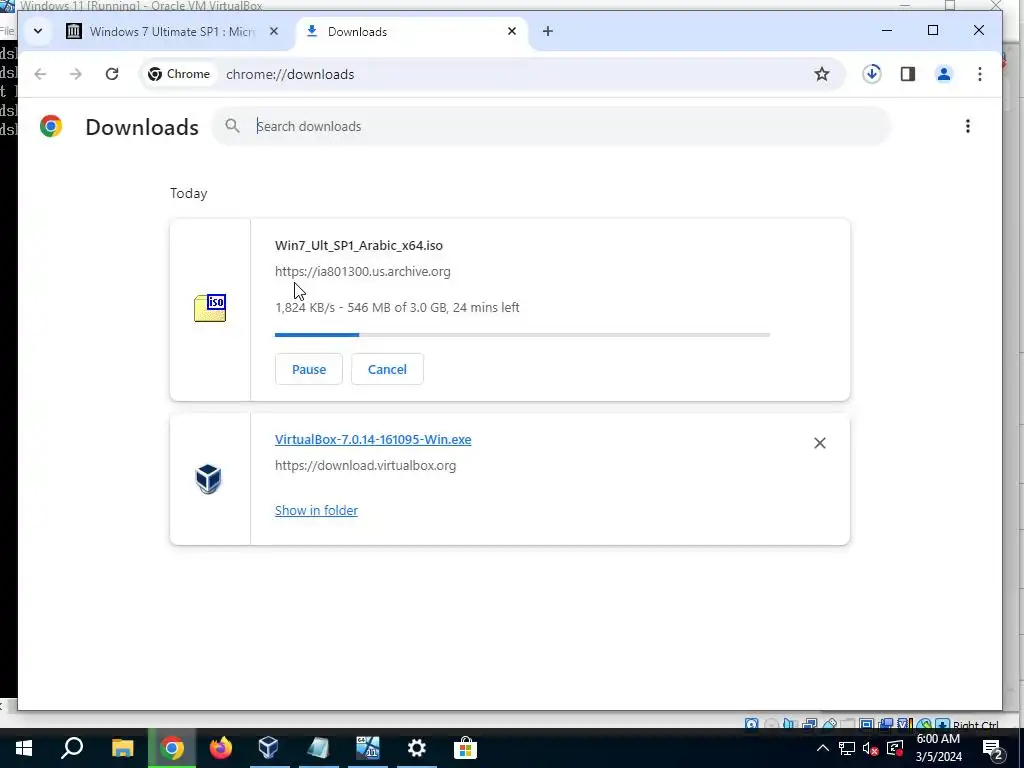Open the Downloads page more-actions menu

click(x=968, y=126)
